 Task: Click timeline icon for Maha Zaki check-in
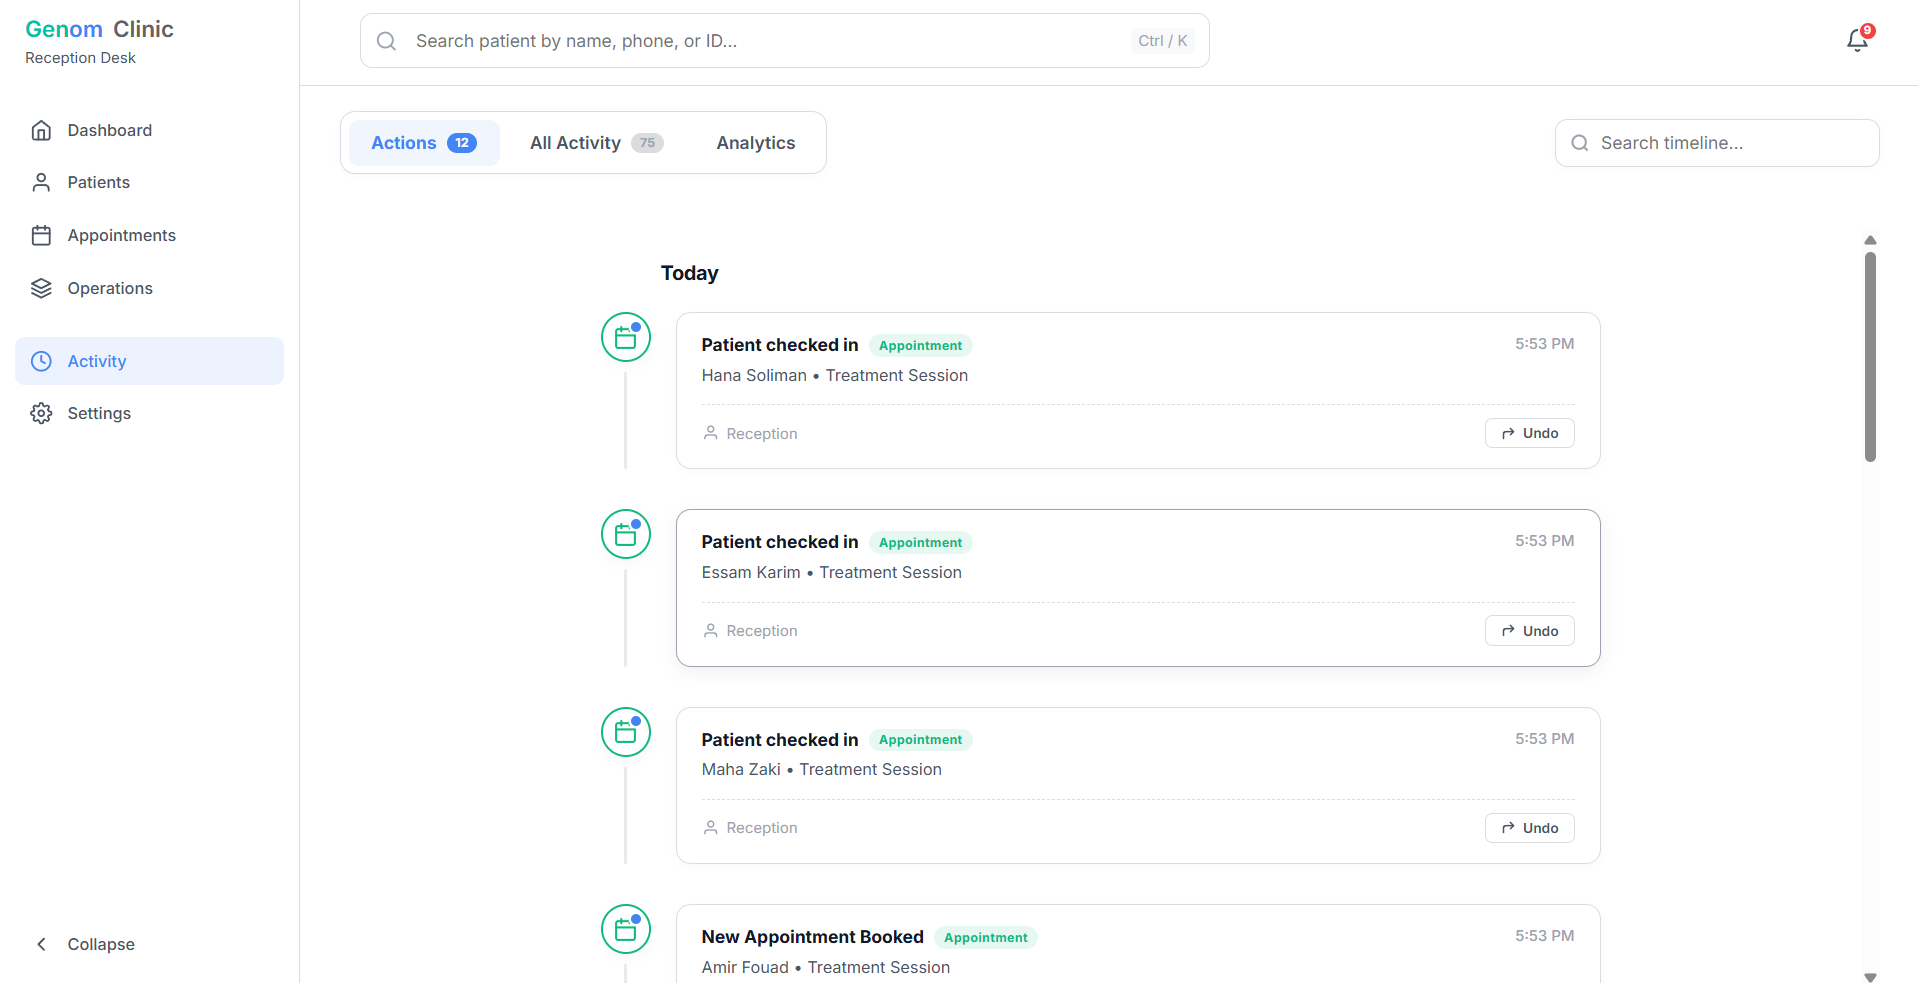626,732
